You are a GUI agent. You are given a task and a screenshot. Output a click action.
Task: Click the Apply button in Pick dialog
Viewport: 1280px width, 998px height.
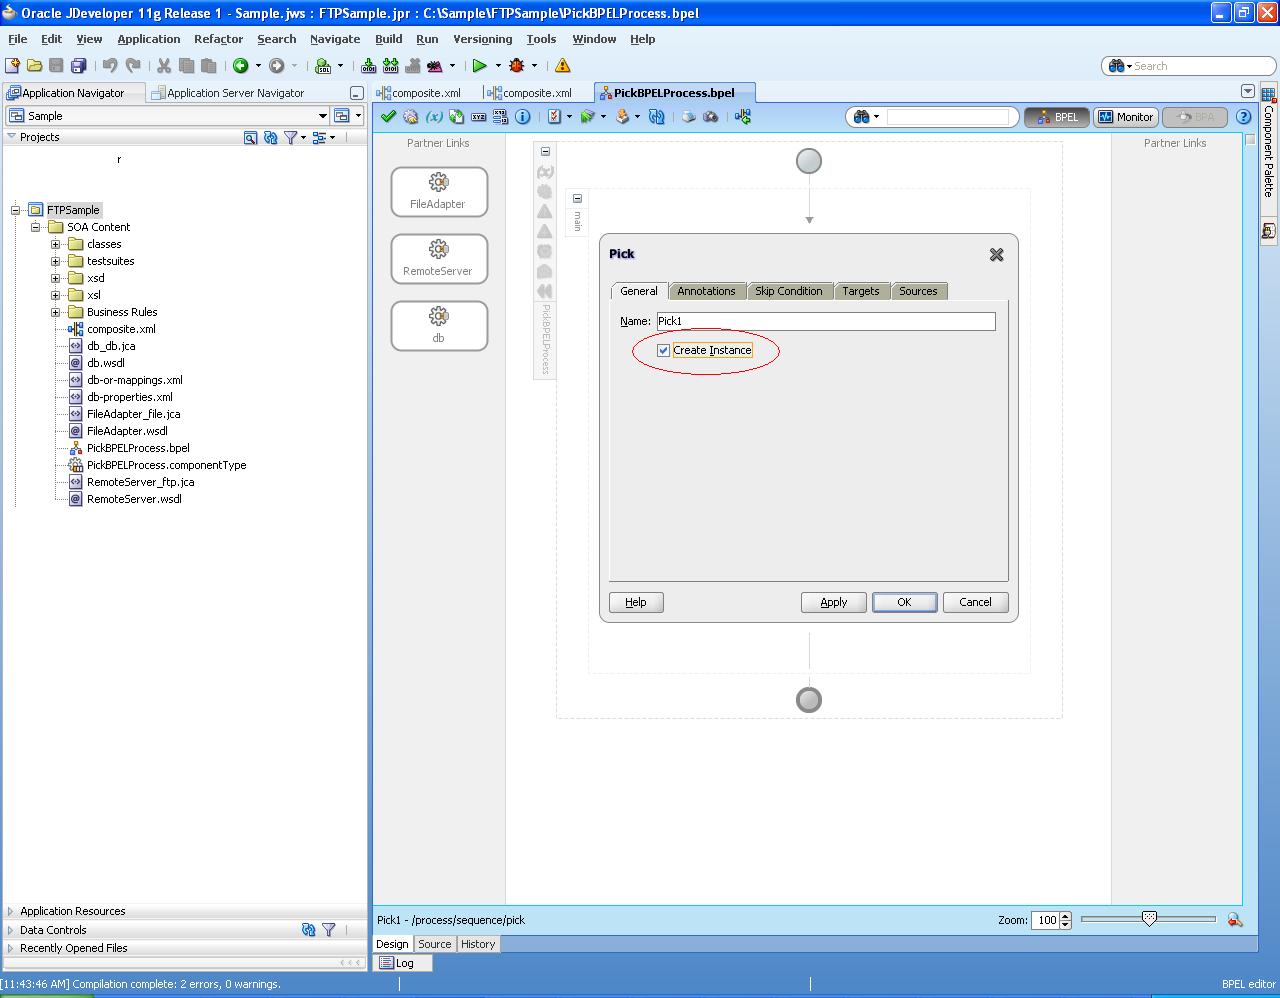(x=833, y=602)
